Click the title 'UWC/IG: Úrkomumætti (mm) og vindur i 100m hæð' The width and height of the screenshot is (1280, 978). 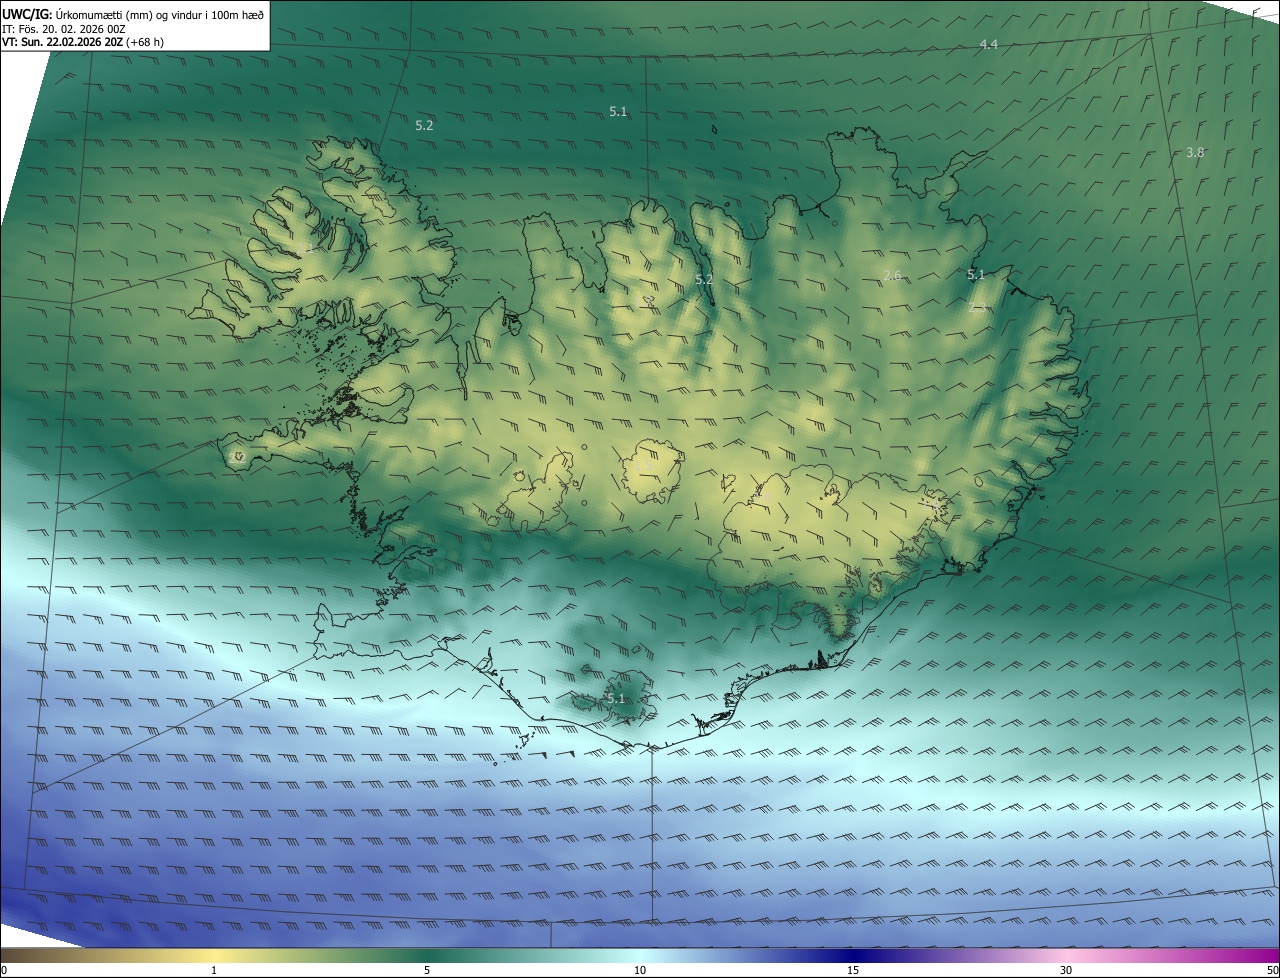132,14
